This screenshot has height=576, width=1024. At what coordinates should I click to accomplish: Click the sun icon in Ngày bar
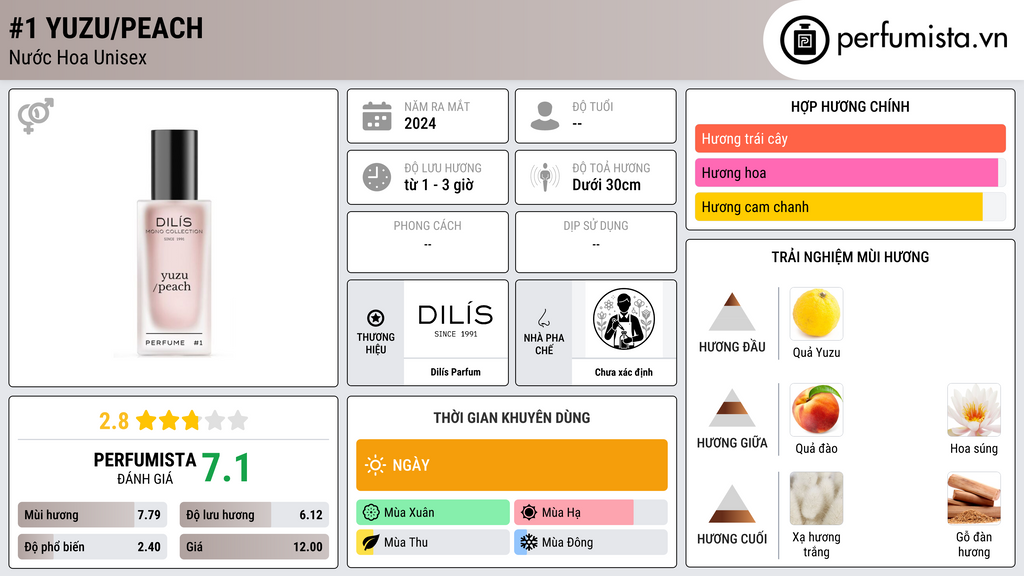(376, 465)
